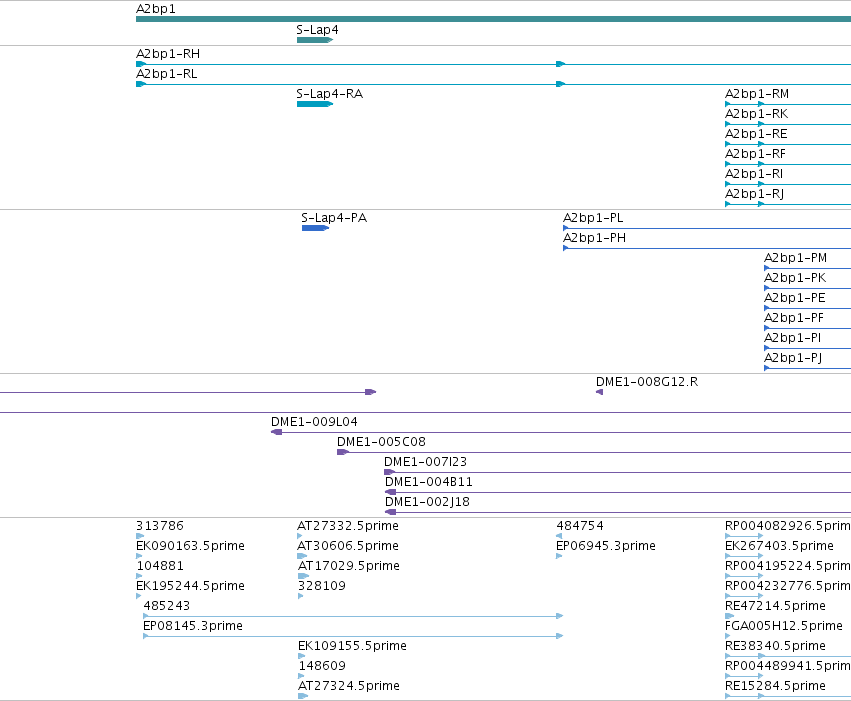Image resolution: width=851 pixels, height=701 pixels.
Task: Select the A2bp1 gene bar
Action: click(x=493, y=19)
